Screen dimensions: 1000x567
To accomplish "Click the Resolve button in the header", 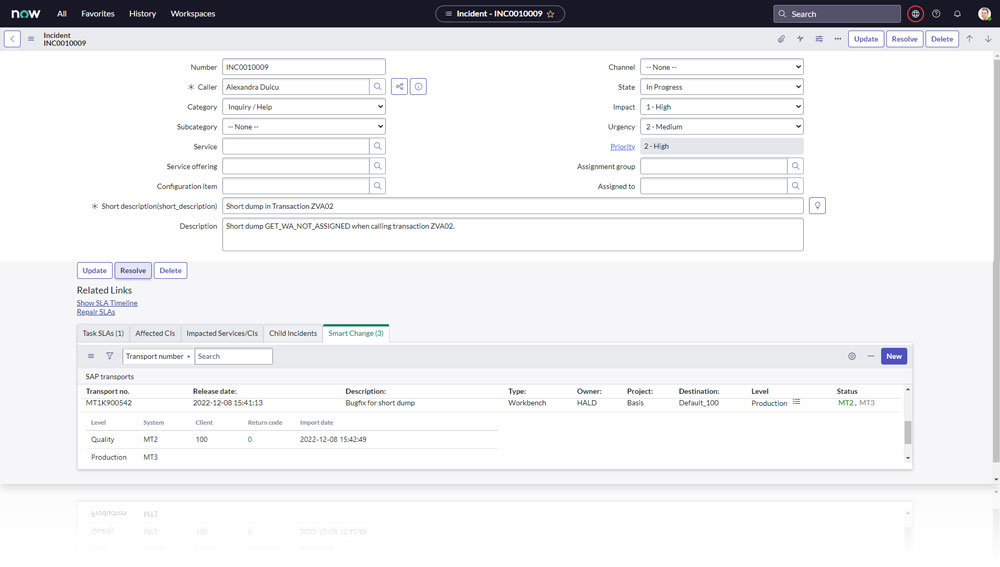I will tap(904, 39).
